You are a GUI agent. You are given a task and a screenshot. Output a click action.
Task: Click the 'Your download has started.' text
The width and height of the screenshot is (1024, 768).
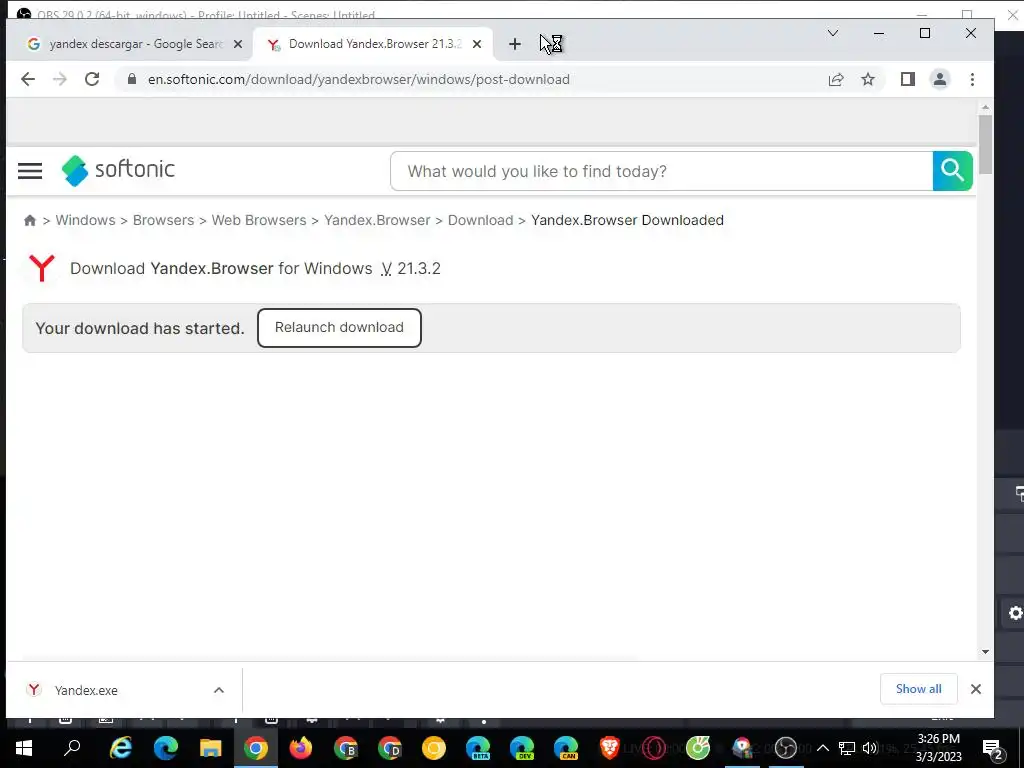pyautogui.click(x=140, y=328)
